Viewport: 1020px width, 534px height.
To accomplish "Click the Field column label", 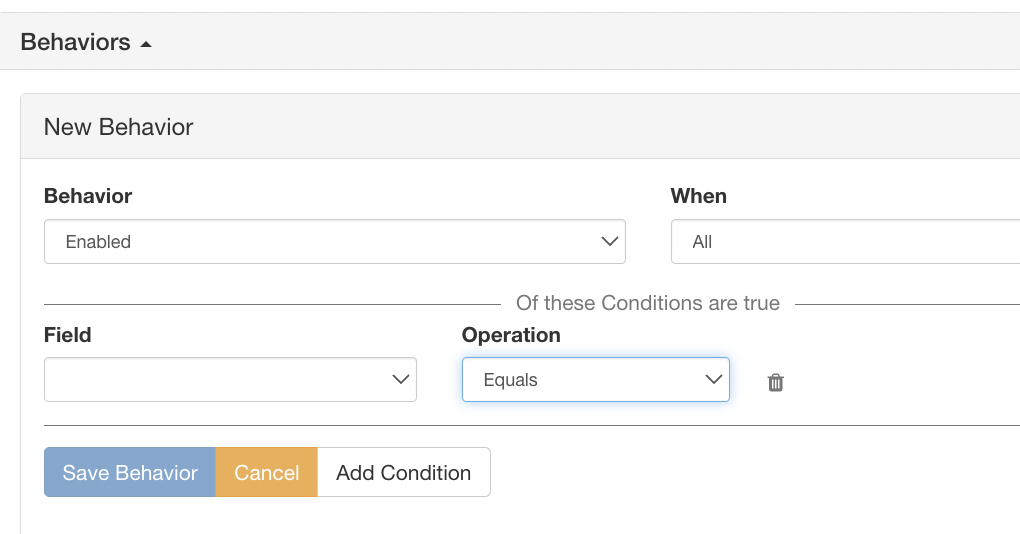I will coord(67,335).
